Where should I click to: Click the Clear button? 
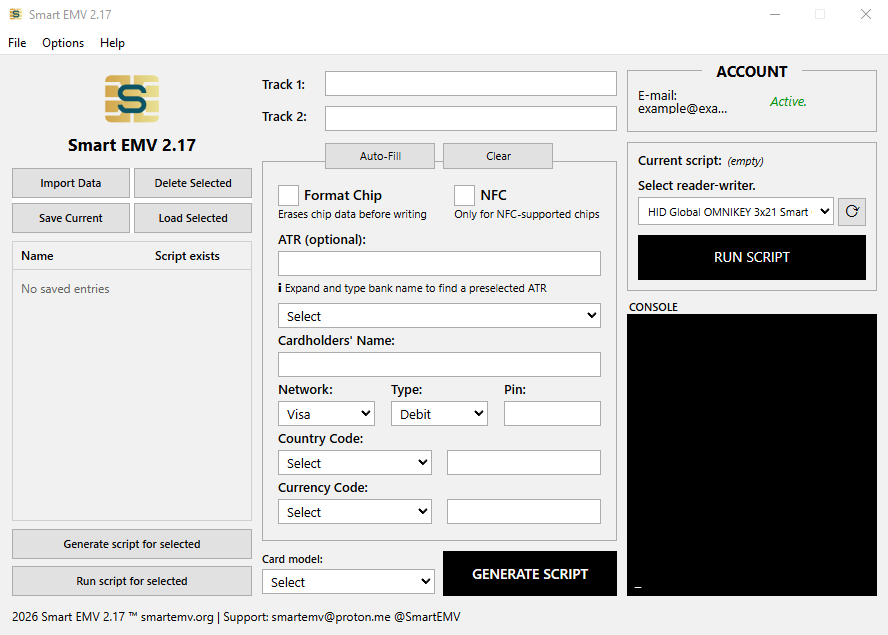click(x=498, y=156)
